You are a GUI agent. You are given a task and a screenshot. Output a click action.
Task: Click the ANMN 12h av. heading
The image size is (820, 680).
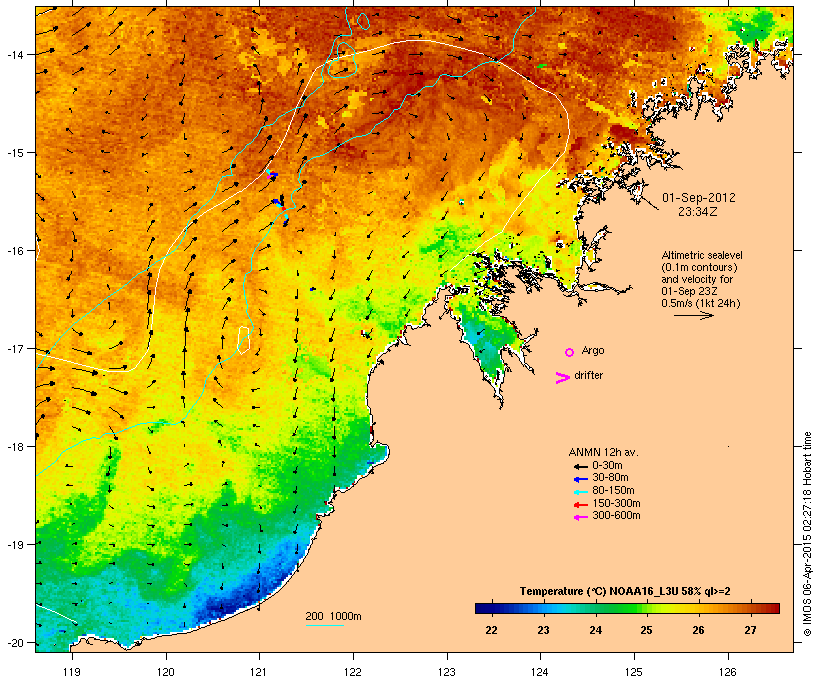point(603,453)
